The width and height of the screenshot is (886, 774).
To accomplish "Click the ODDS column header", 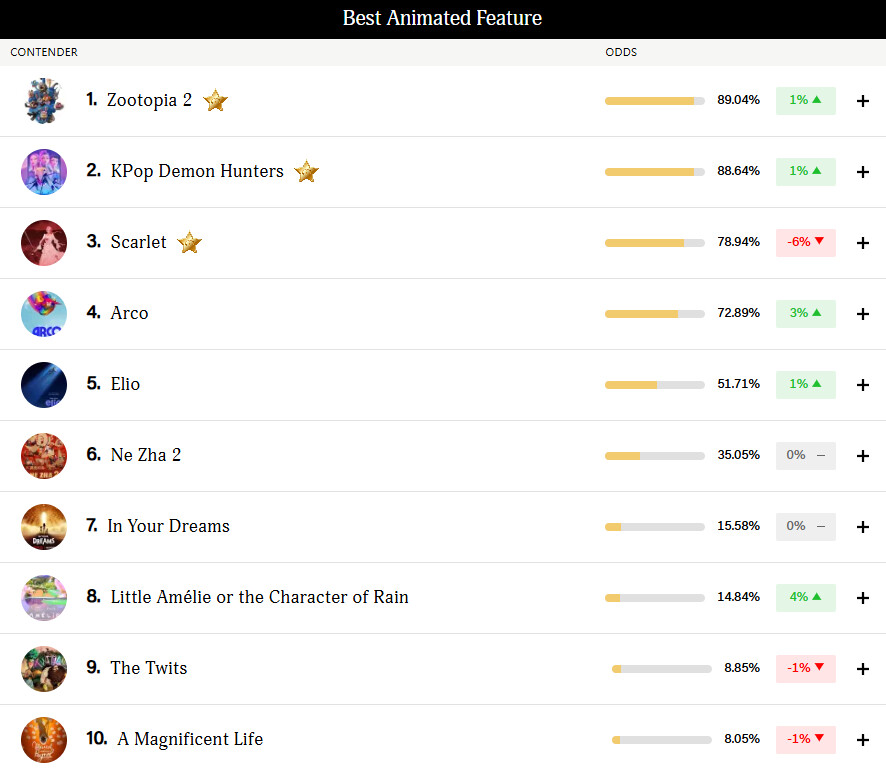I will [621, 52].
